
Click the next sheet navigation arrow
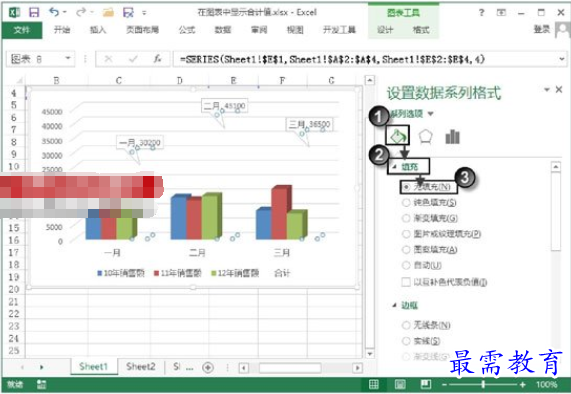click(42, 367)
